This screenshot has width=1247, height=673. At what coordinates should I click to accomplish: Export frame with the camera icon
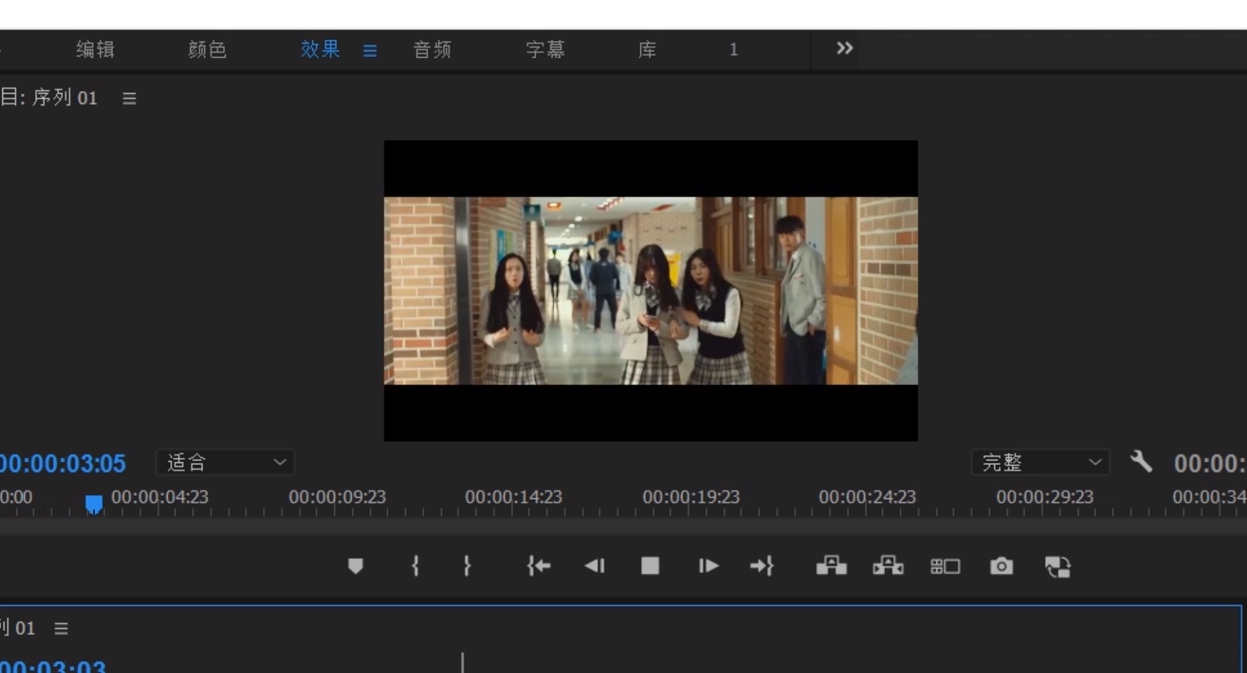[x=1001, y=567]
